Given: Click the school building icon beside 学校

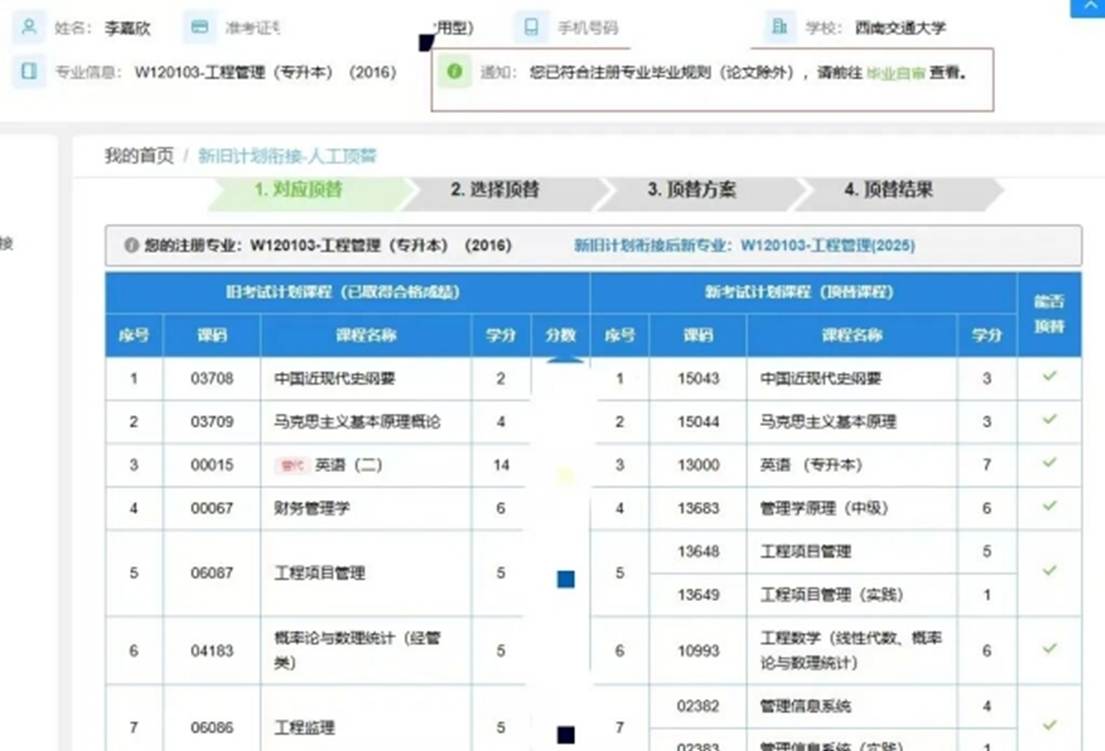Looking at the screenshot, I should click(x=779, y=27).
